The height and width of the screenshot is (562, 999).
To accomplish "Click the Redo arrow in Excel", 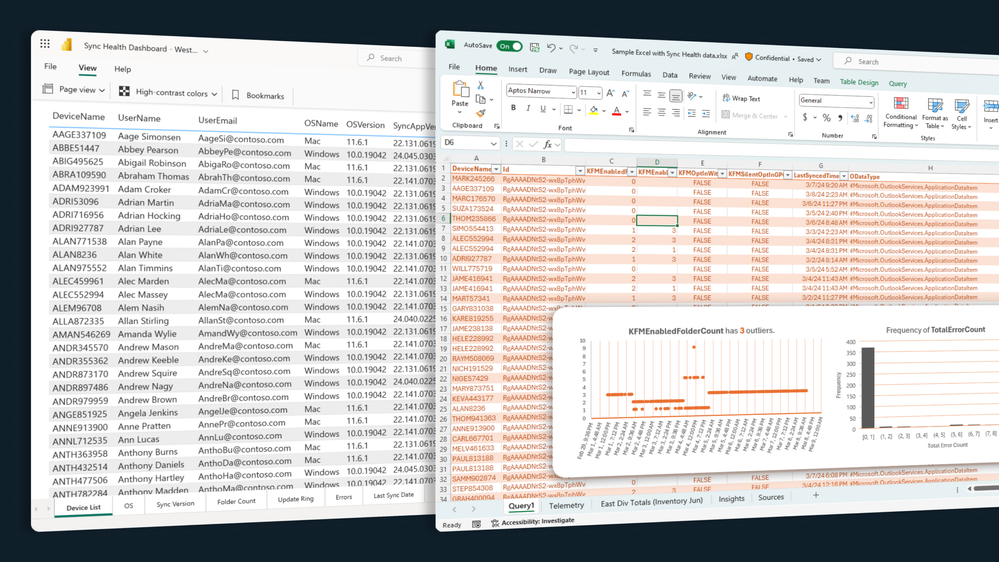I will coord(573,48).
